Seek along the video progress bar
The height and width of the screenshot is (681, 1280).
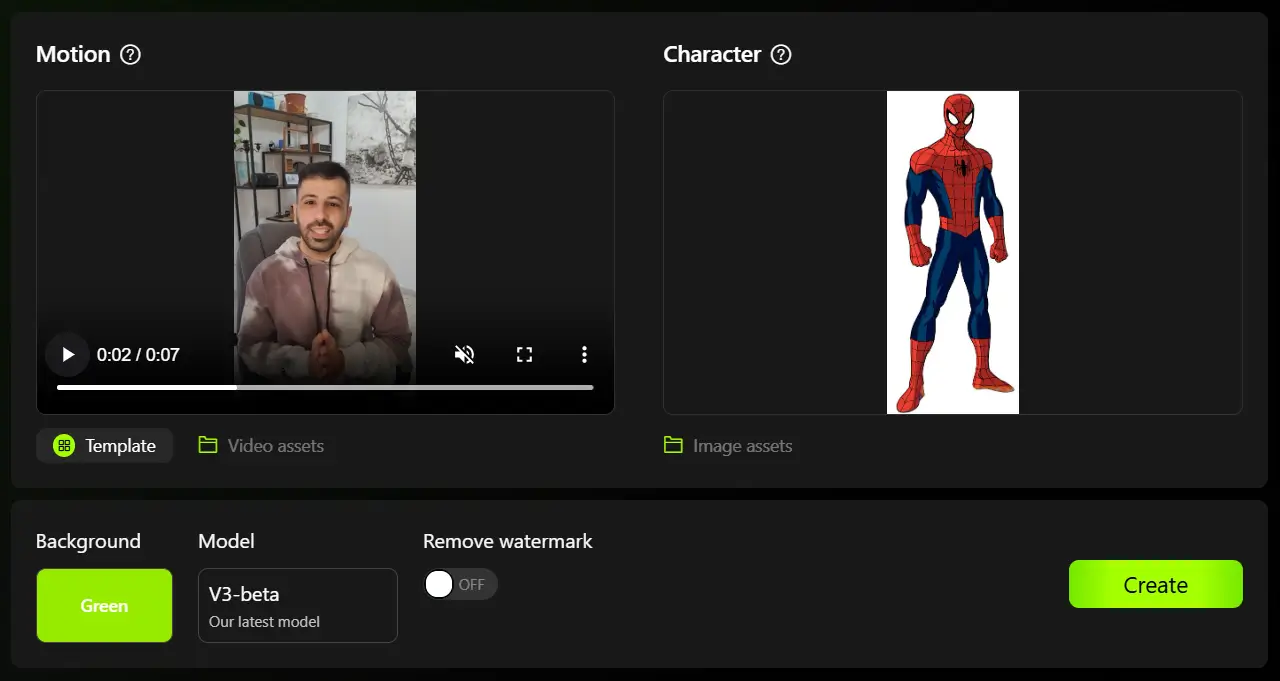tap(325, 387)
